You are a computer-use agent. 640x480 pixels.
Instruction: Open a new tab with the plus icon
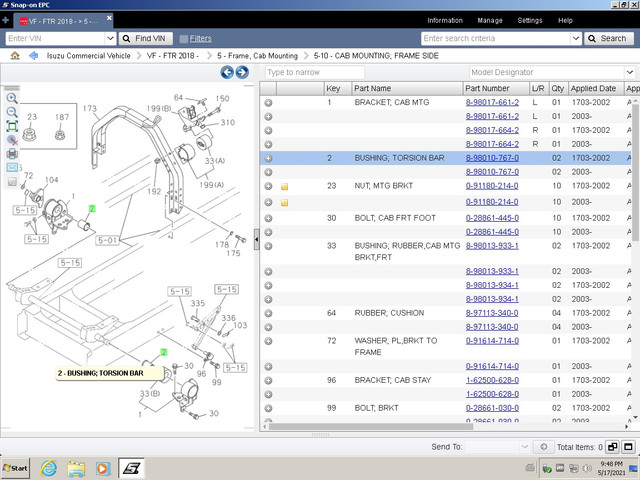pos(5,20)
